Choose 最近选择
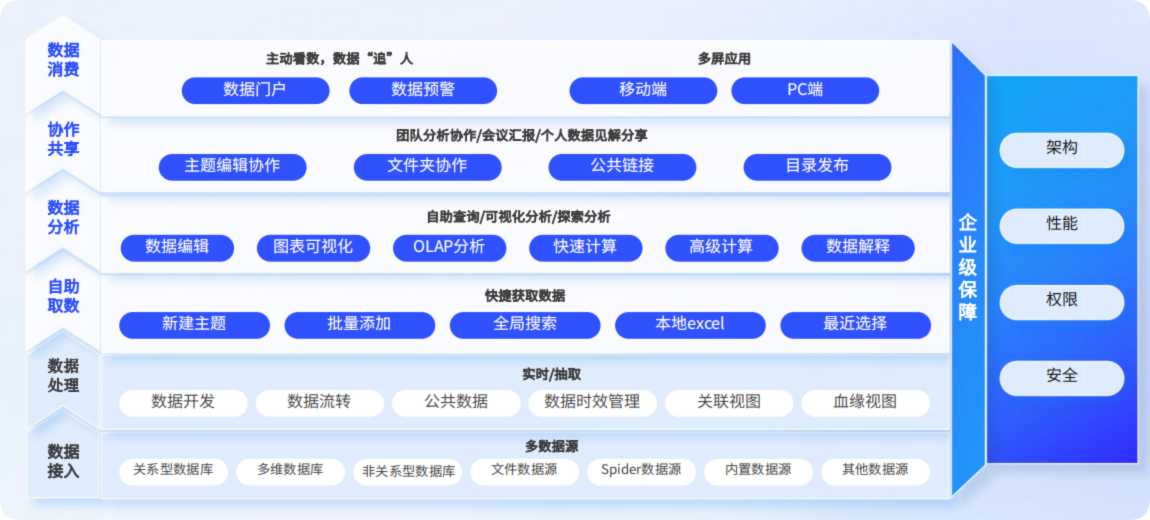This screenshot has height=520, width=1150. pos(855,325)
